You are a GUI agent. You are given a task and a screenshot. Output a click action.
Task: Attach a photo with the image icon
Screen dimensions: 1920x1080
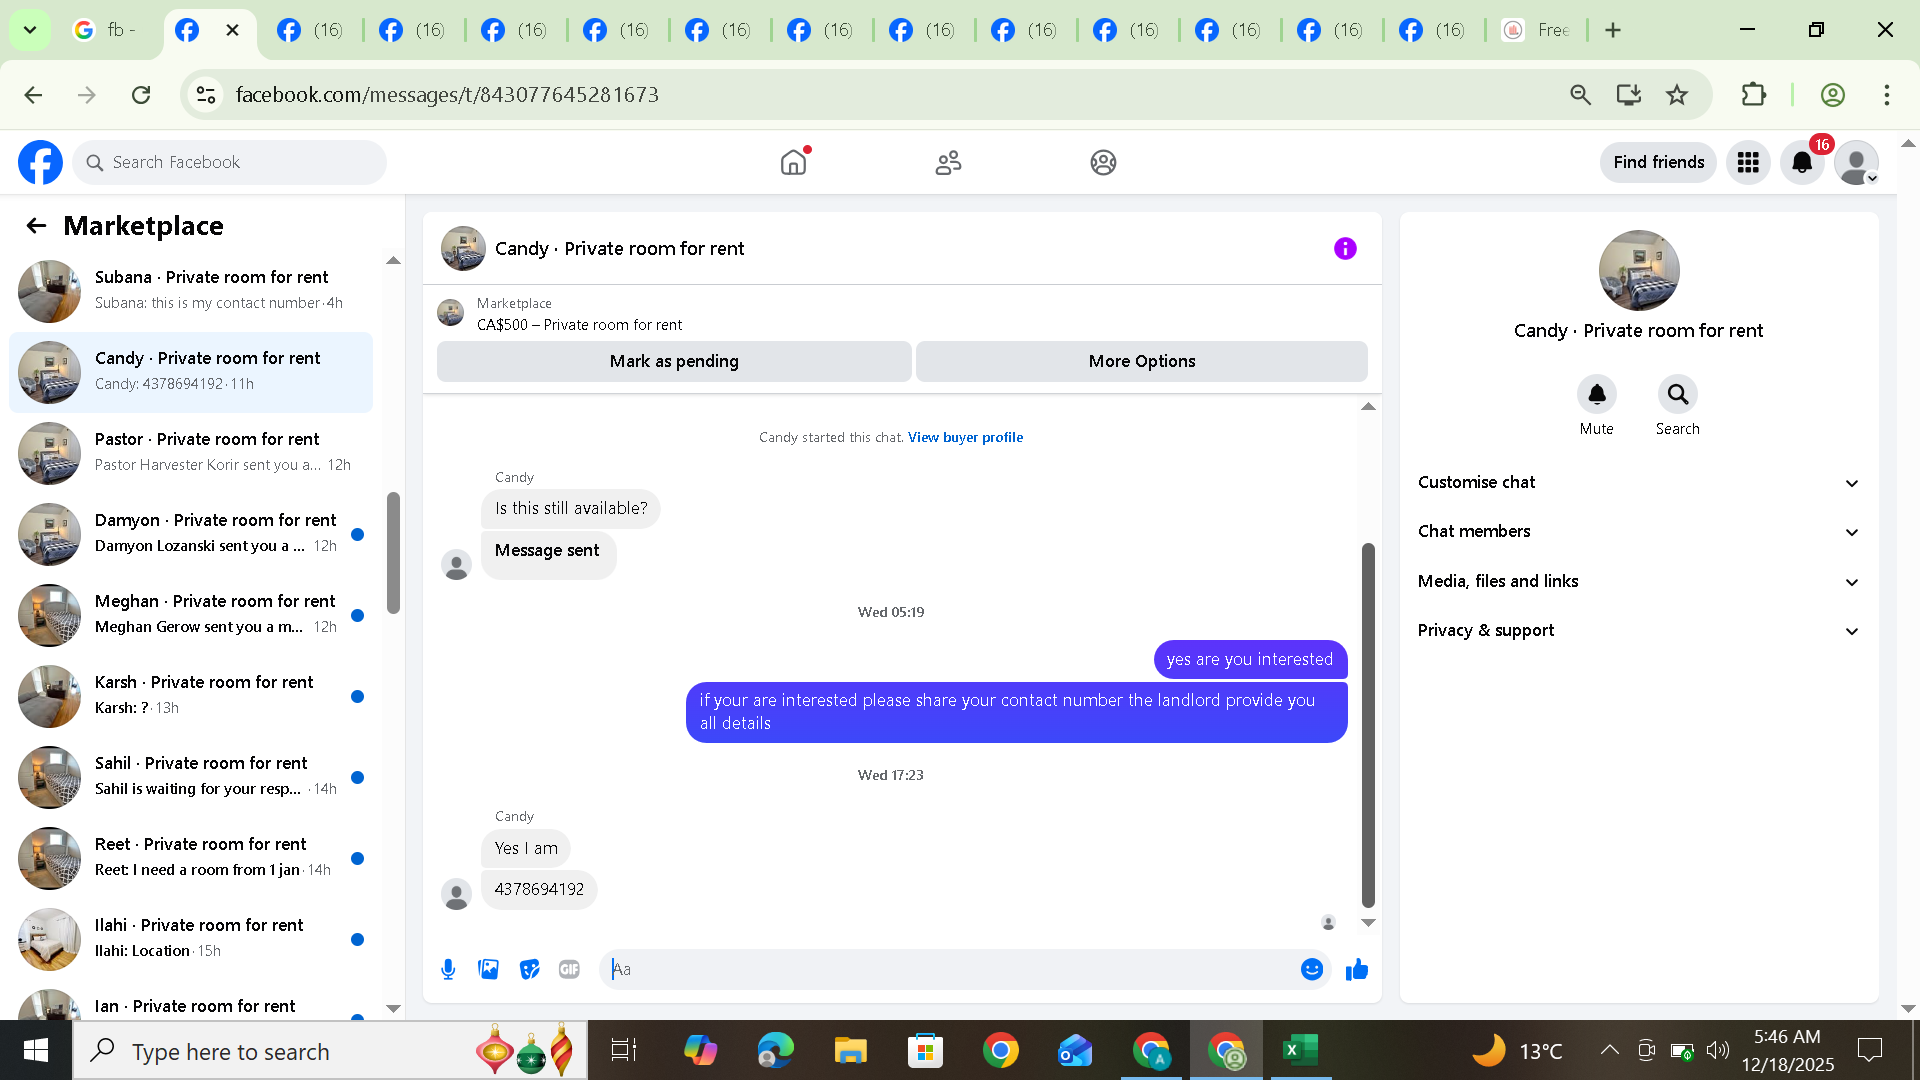click(x=489, y=969)
